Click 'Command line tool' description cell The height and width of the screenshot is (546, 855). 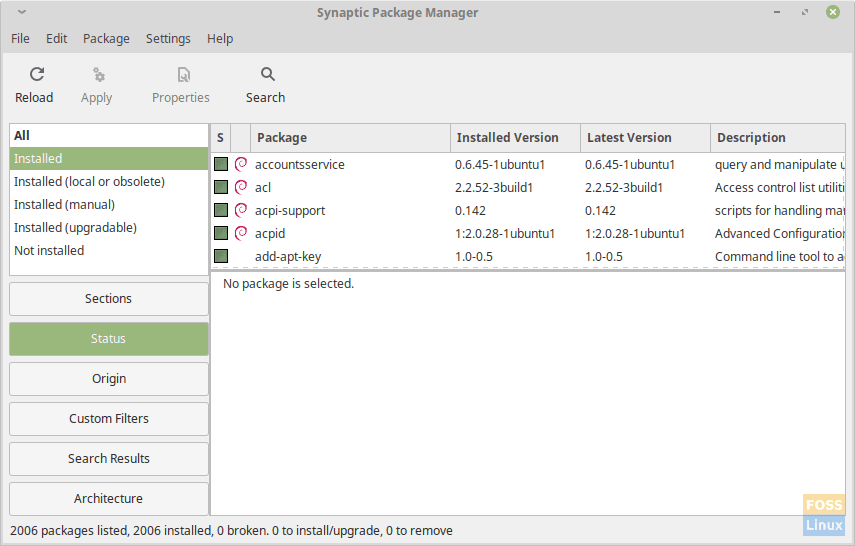coord(780,256)
